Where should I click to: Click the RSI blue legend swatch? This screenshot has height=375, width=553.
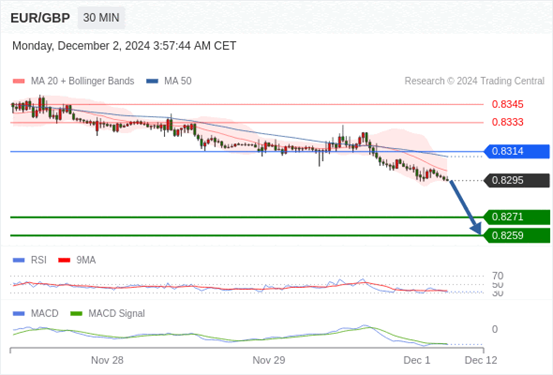[x=19, y=260]
